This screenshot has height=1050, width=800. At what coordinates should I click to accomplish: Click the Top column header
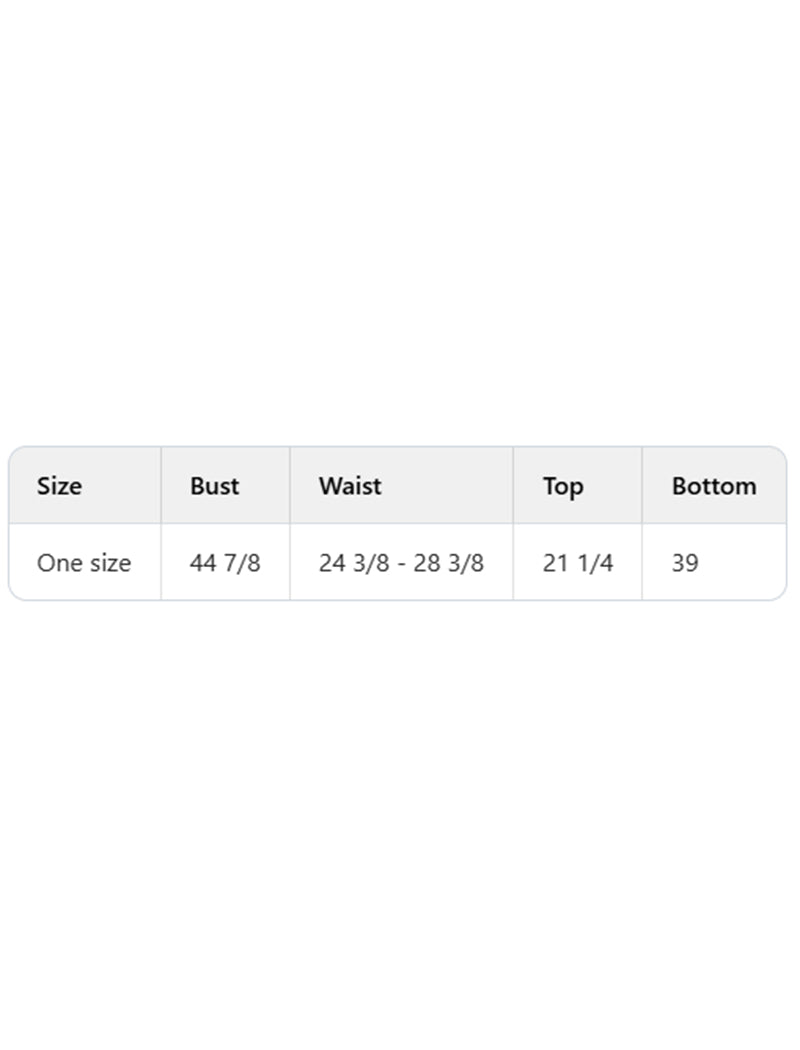point(563,487)
